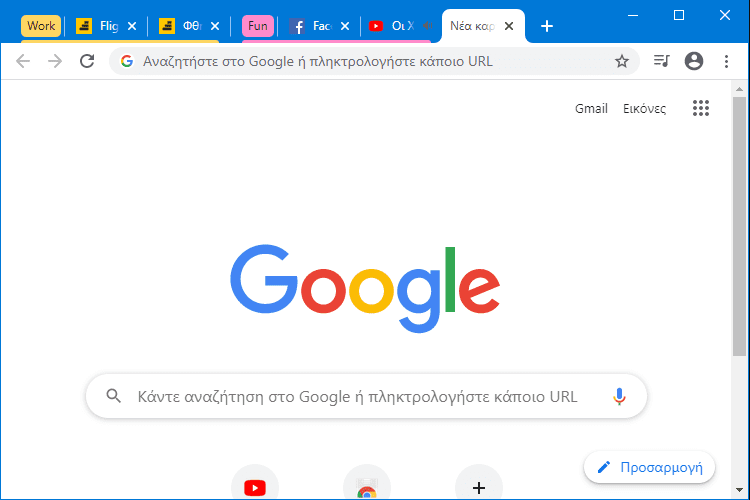Close the Flig tab
Viewport: 750px width, 500px height.
(132, 26)
